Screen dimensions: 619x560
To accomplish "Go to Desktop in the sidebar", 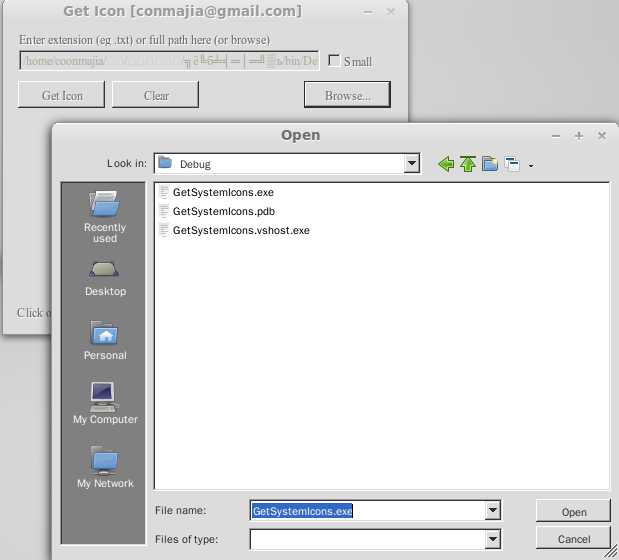I will pos(105,279).
